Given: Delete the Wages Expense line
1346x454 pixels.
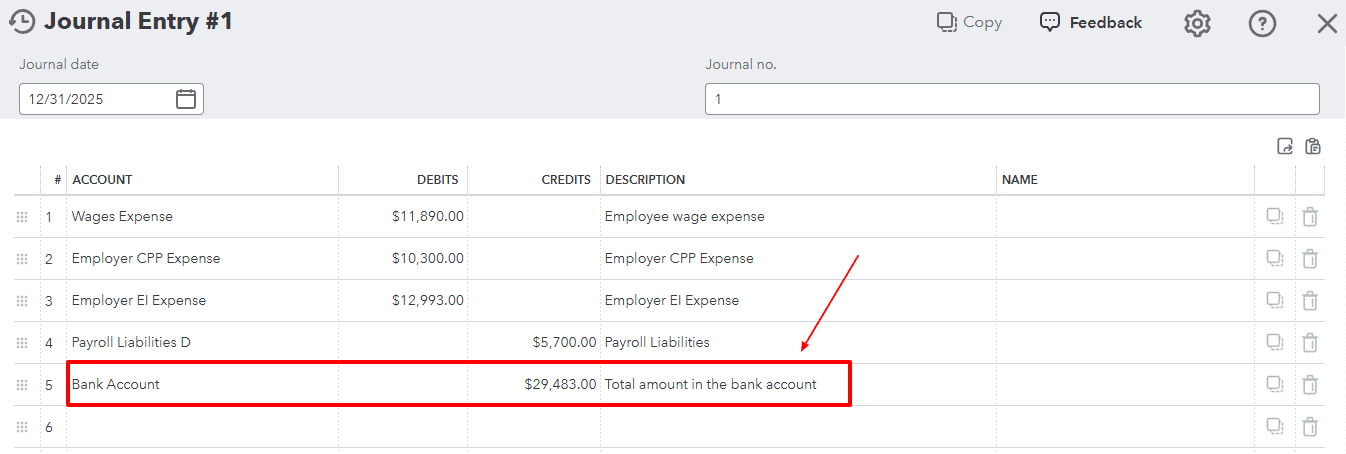Looking at the screenshot, I should pos(1310,217).
